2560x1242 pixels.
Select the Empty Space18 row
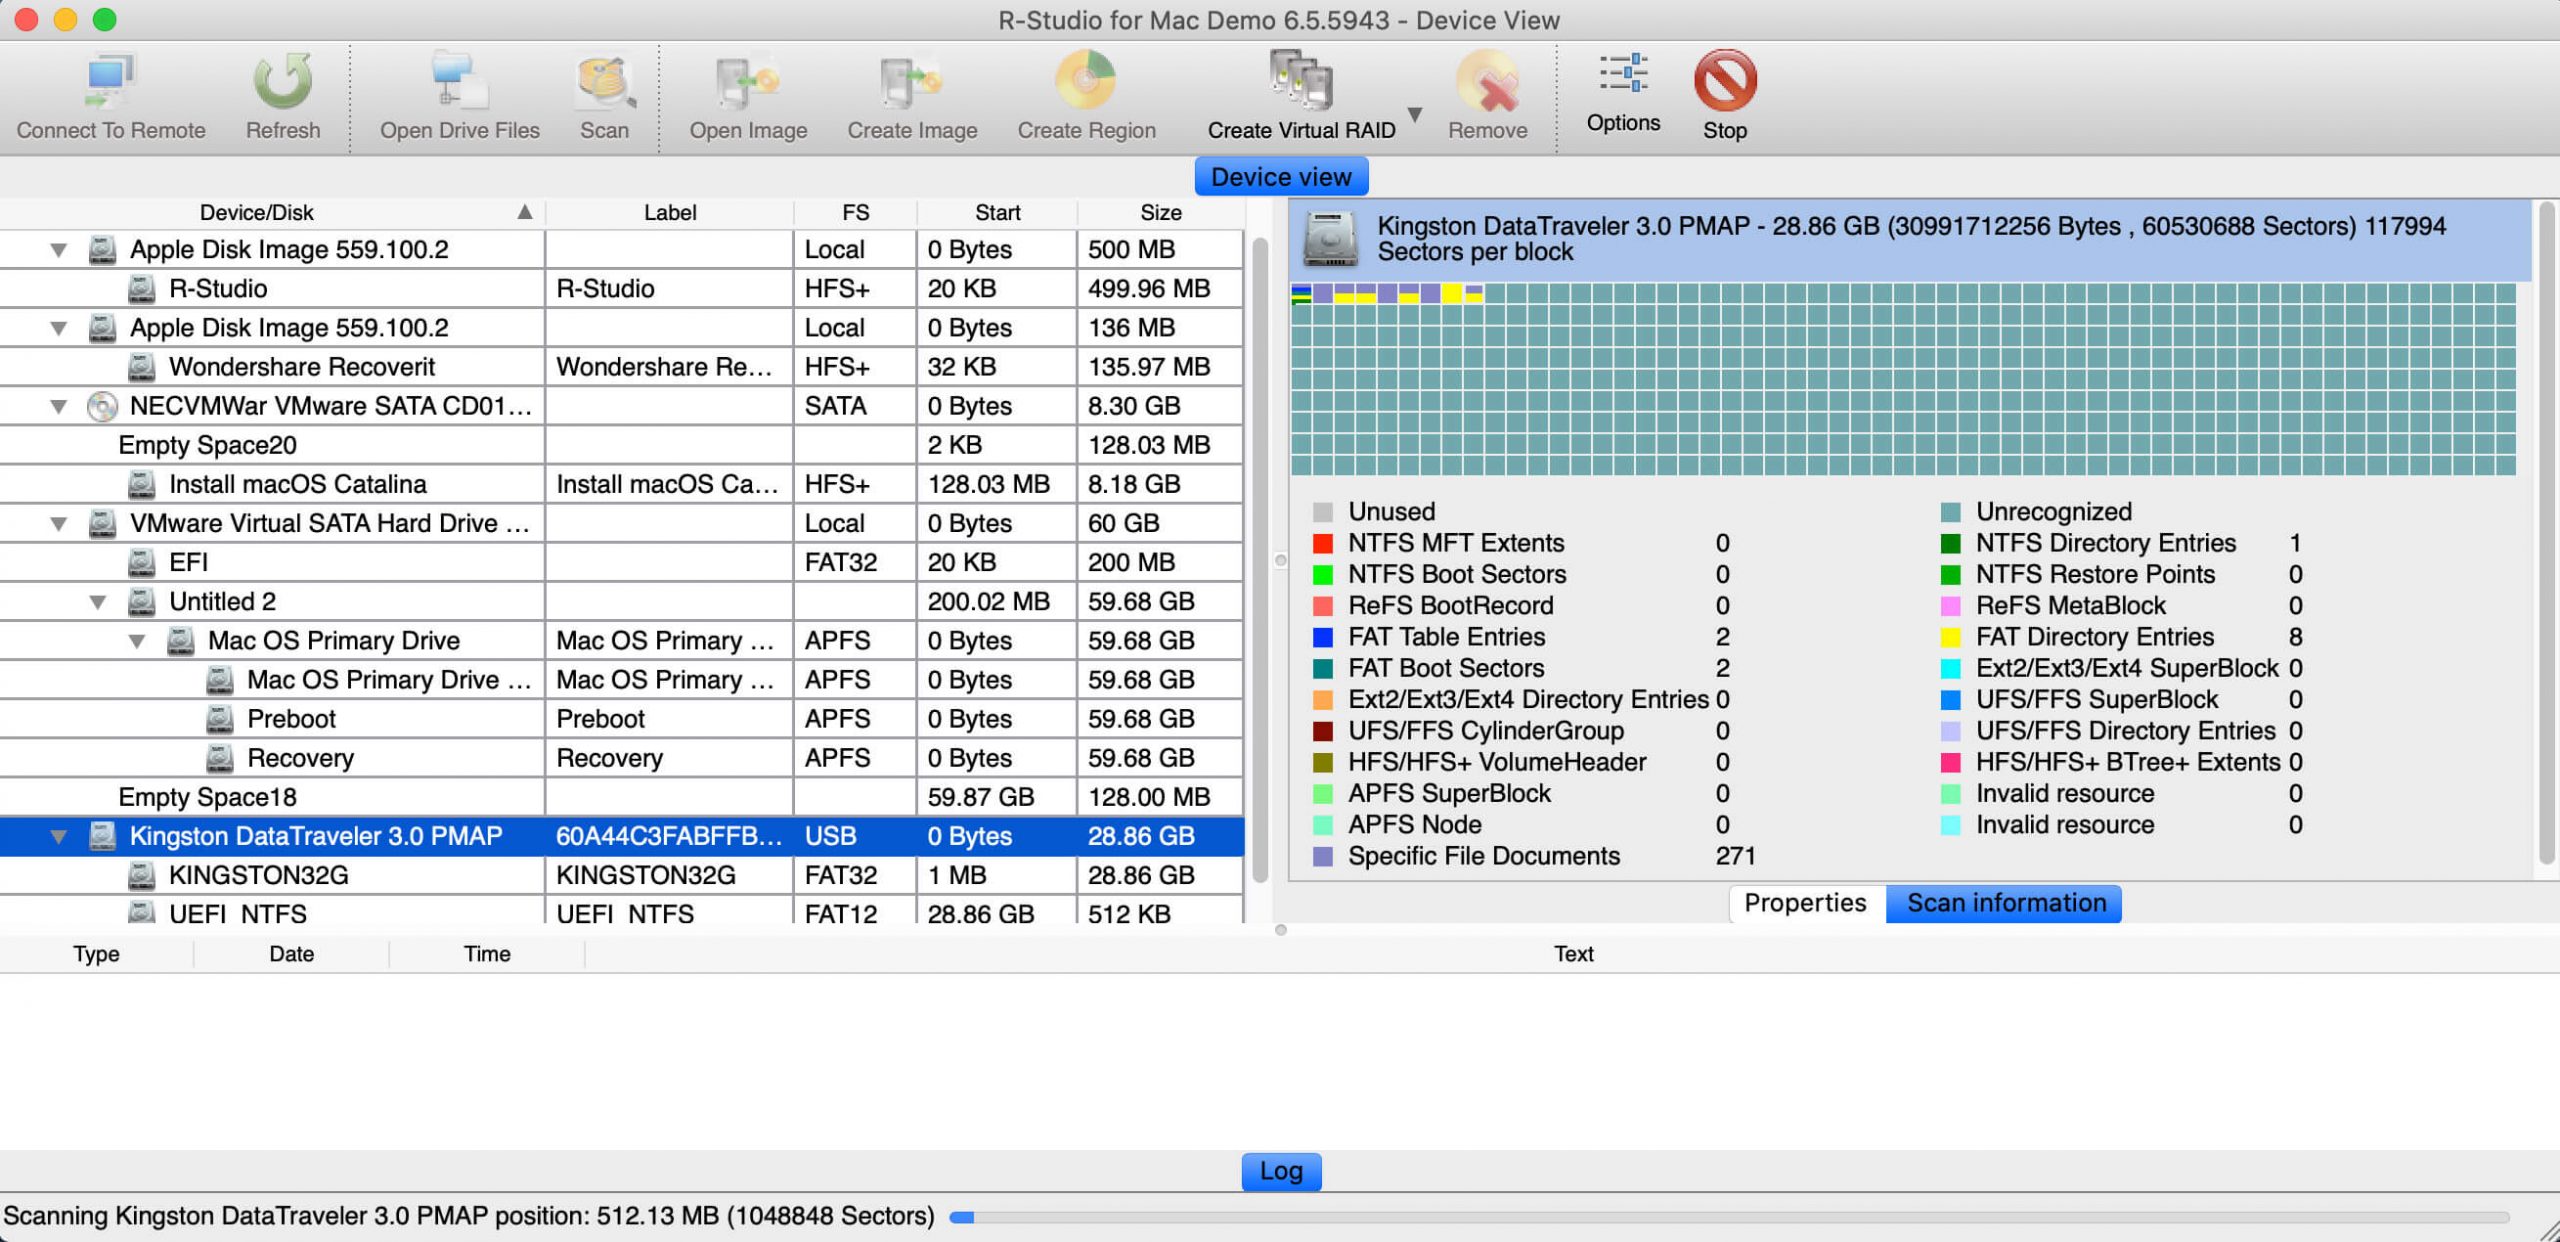[621, 797]
